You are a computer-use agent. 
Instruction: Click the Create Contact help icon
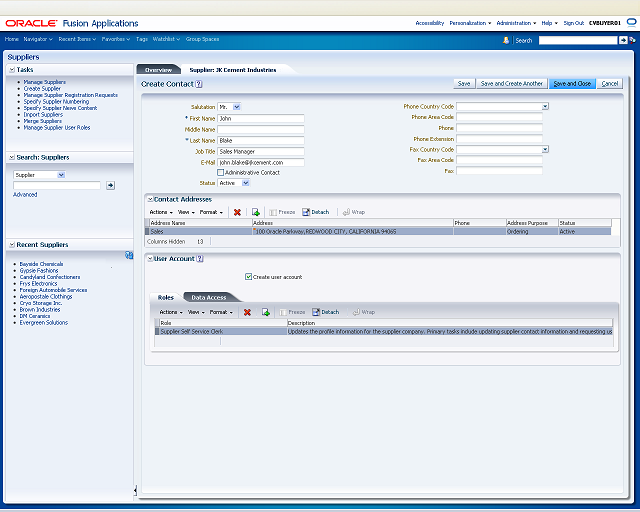199,84
